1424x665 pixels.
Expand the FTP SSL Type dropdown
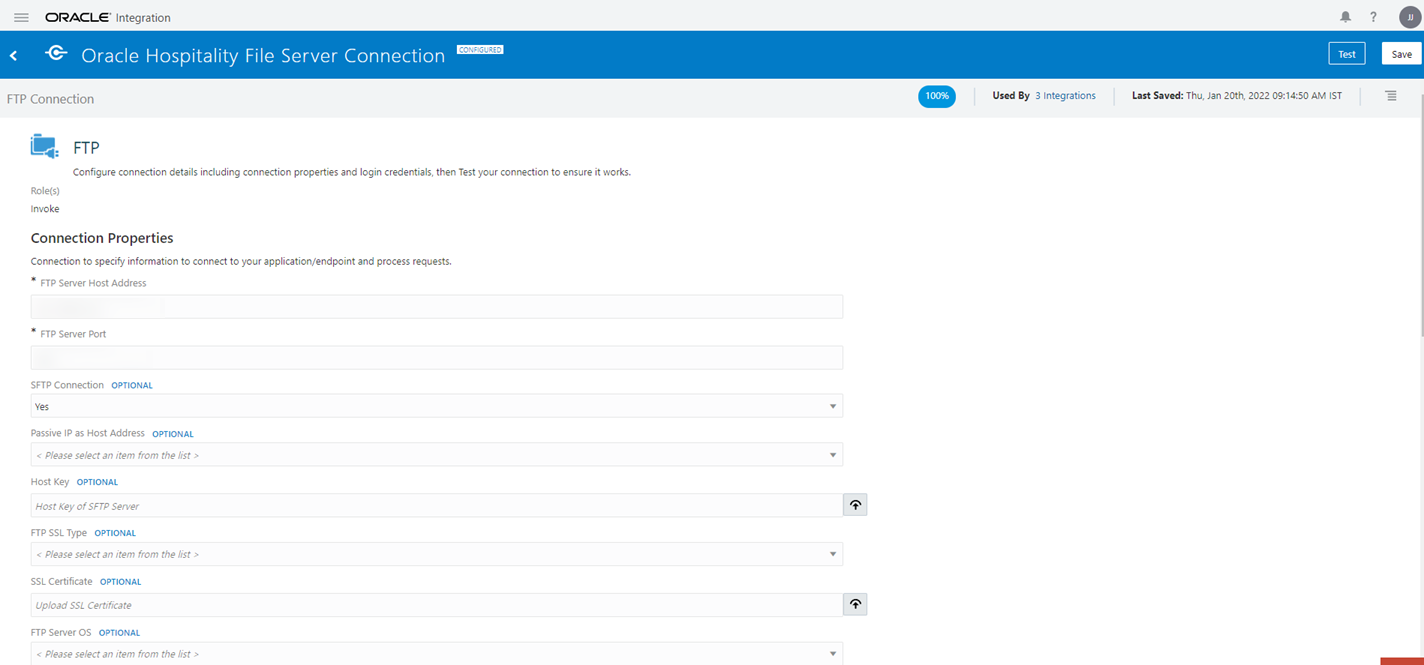[437, 554]
